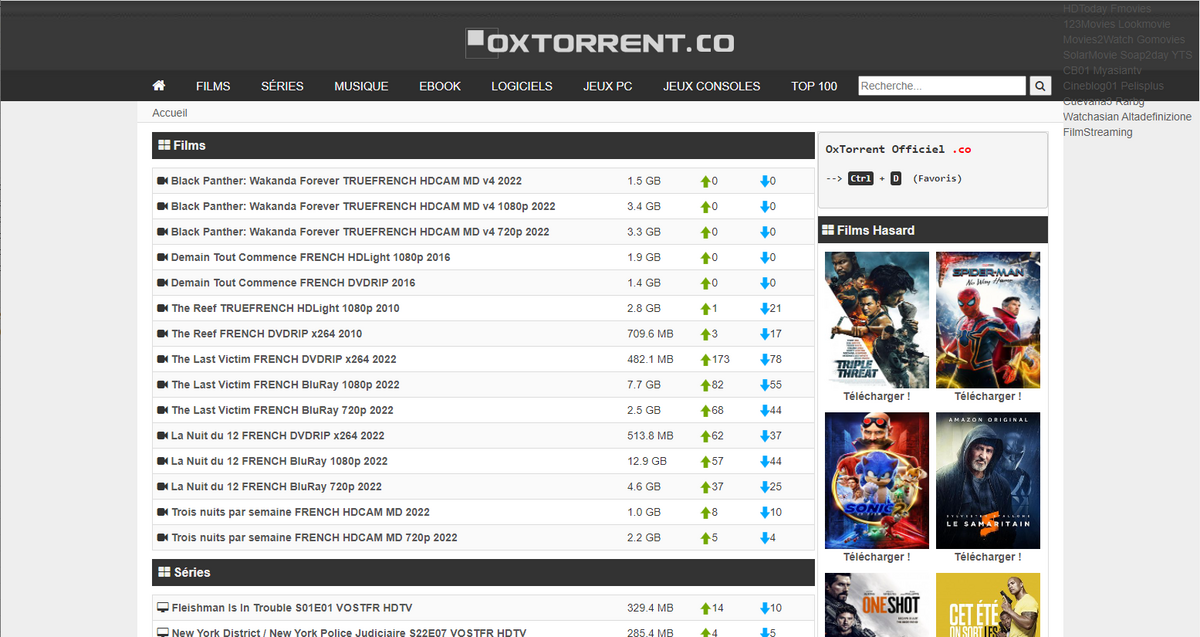Click Télécharger under the Sonic 2 poster
The image size is (1200, 637).
[876, 557]
